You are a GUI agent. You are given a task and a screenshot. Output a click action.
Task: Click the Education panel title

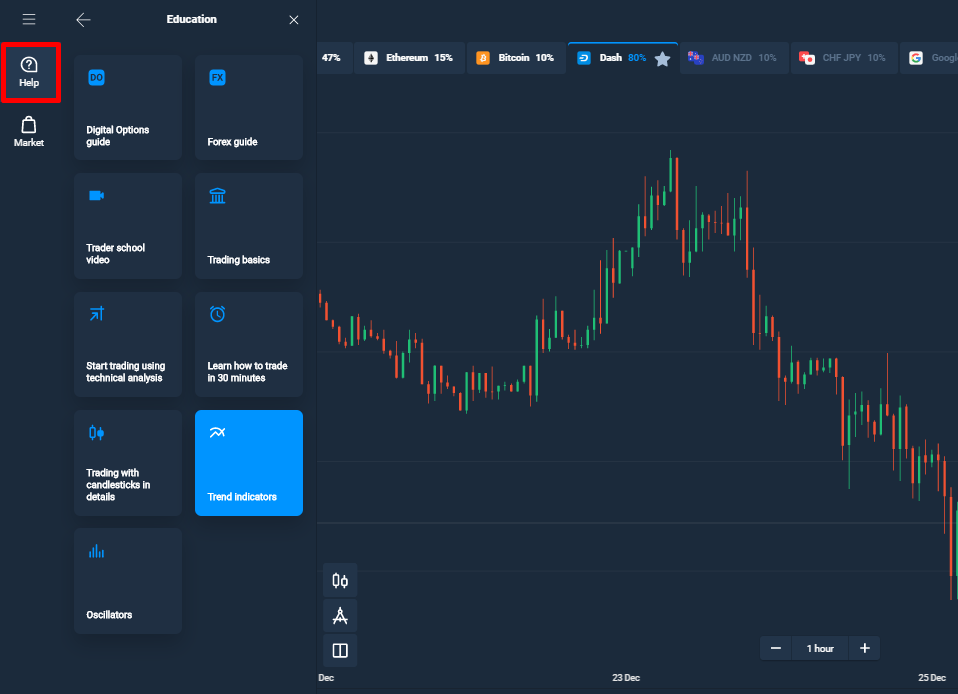(x=192, y=20)
